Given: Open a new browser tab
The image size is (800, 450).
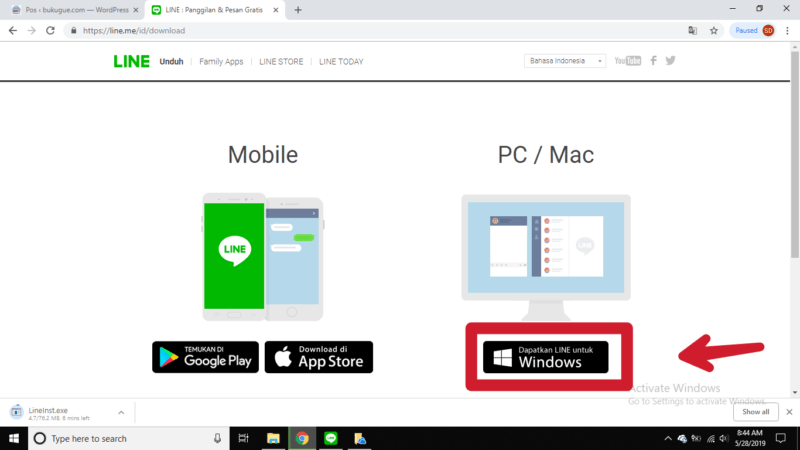Looking at the screenshot, I should tap(298, 10).
